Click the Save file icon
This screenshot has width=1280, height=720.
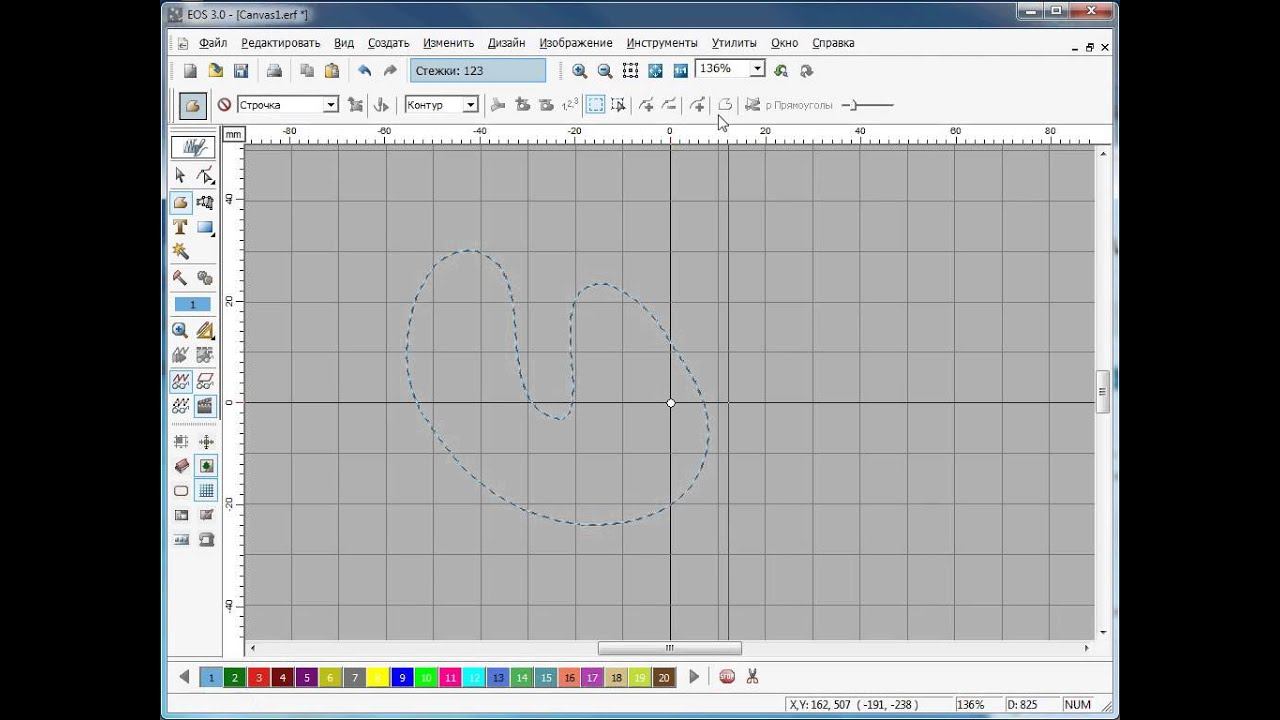click(x=241, y=71)
